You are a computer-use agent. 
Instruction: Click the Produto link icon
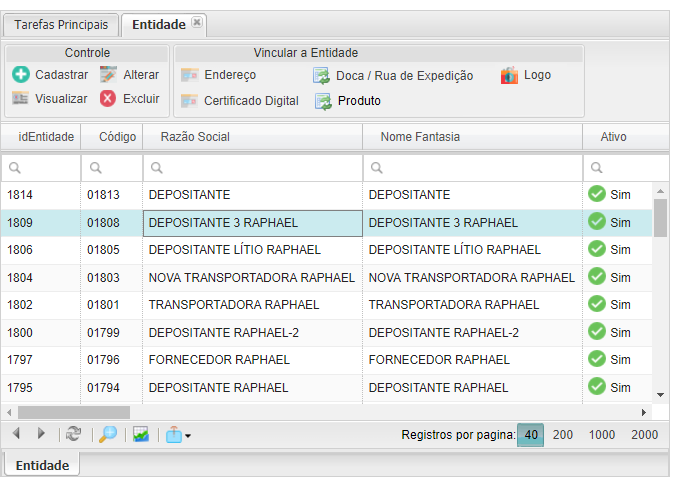coord(323,101)
